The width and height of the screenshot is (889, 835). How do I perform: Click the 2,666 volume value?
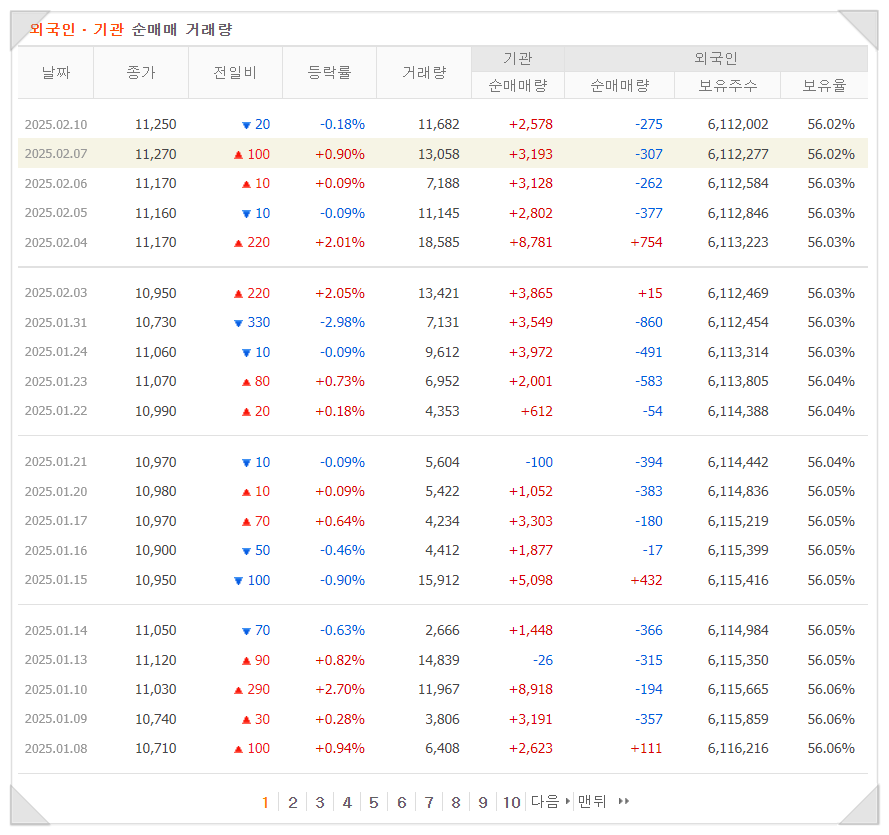click(442, 630)
